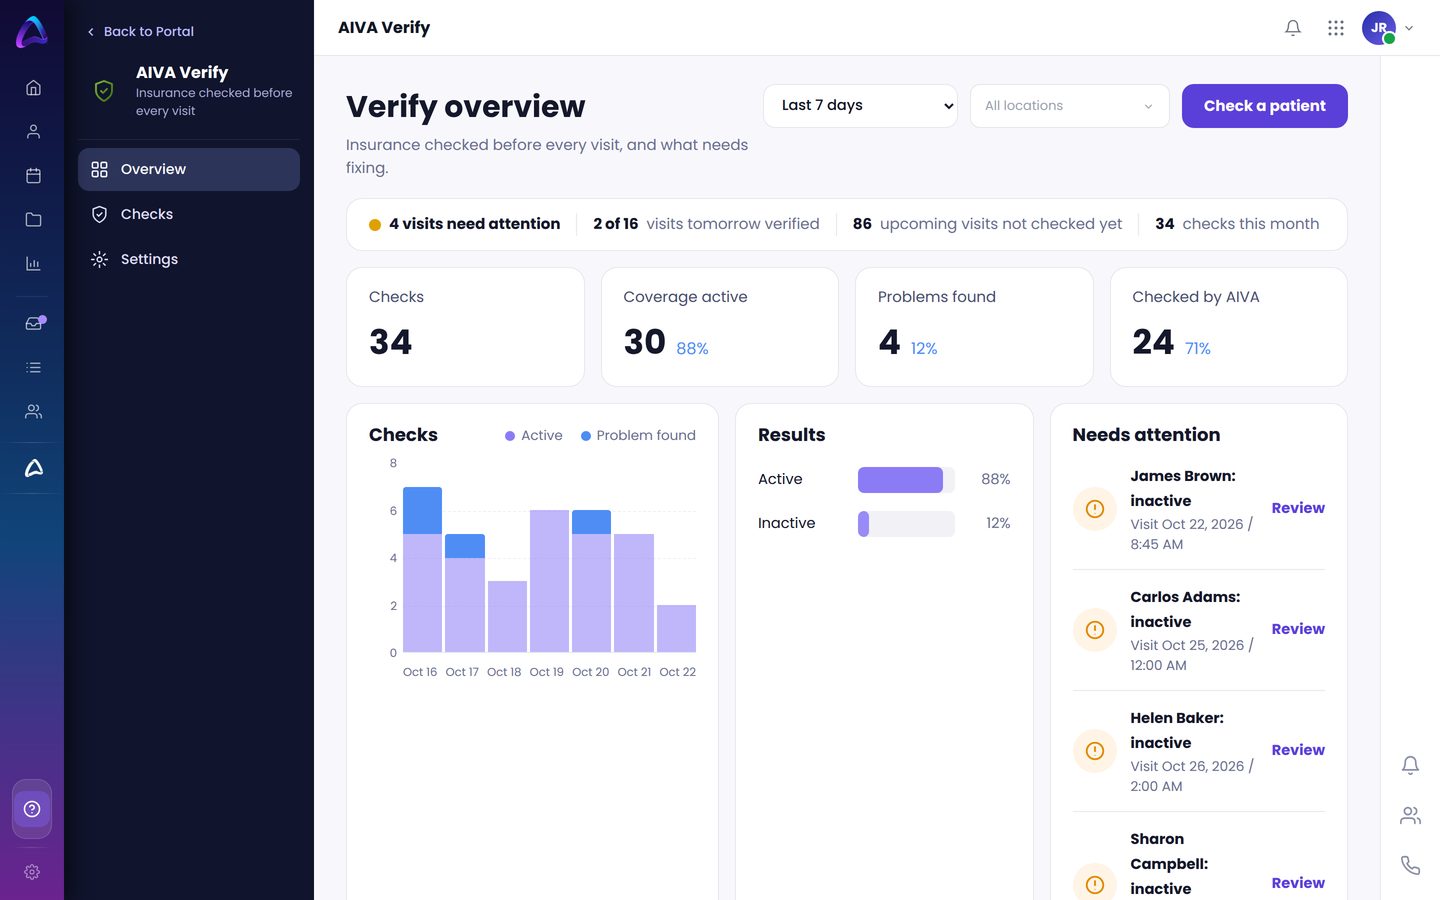1440x900 pixels.
Task: Click '86 upcoming visits not checked yet'
Action: pos(987,224)
